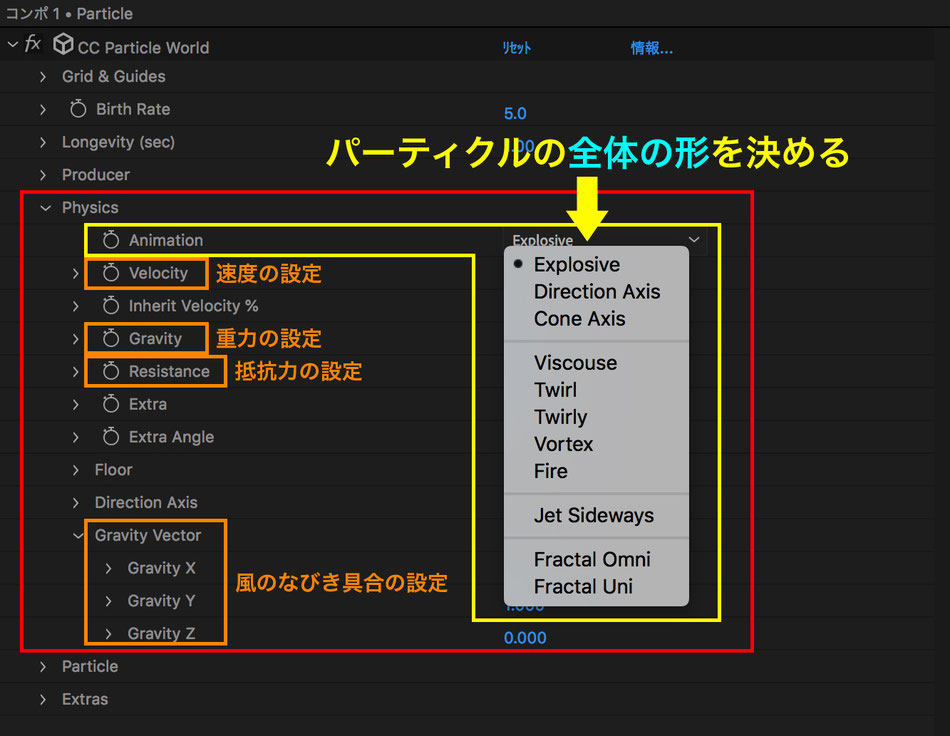Toggle the fx switch for CC Particle World
950x736 pixels.
pos(32,44)
